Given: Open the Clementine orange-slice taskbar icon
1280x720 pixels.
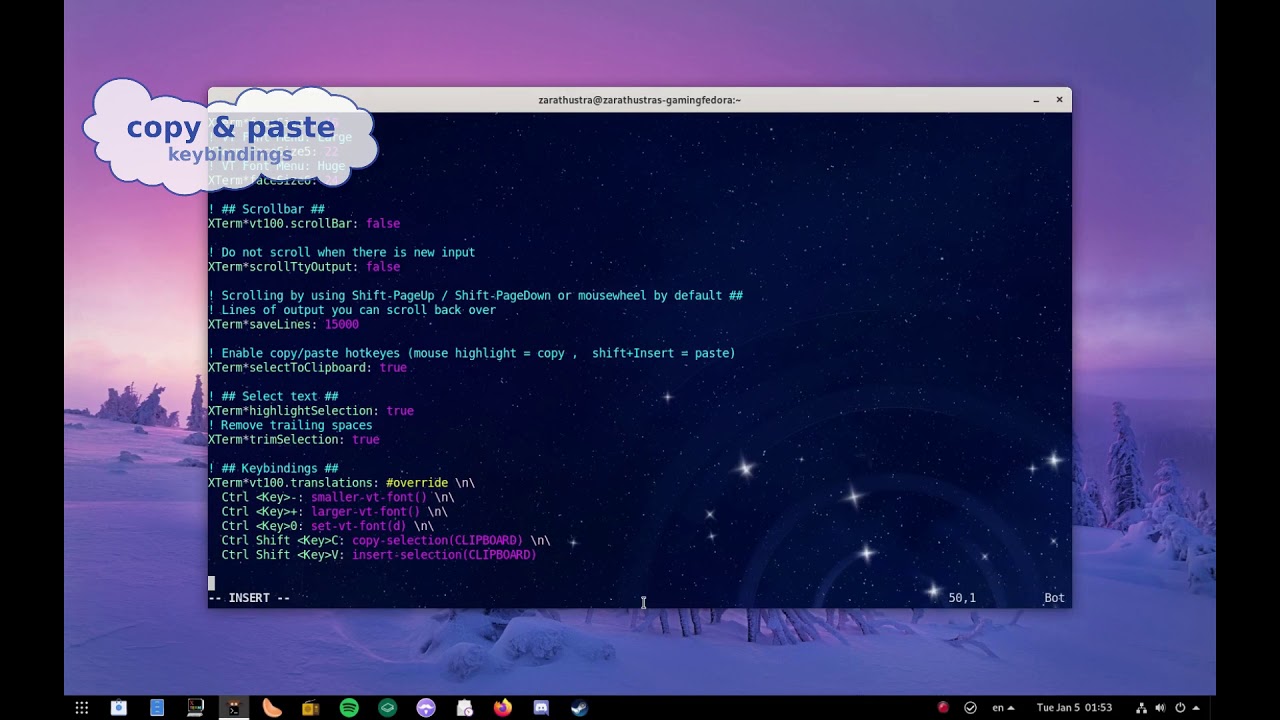Looking at the screenshot, I should coord(272,708).
